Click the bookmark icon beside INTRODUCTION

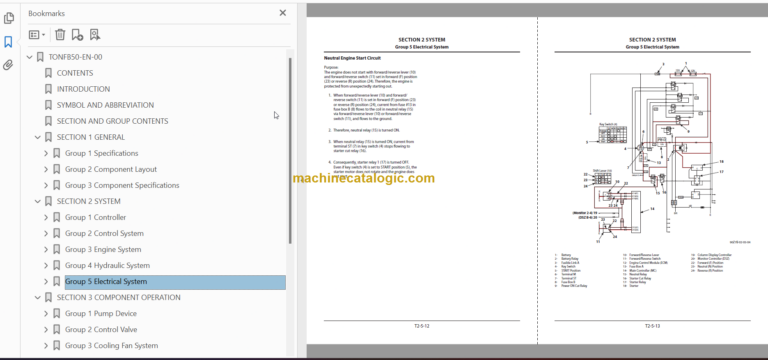(48, 89)
